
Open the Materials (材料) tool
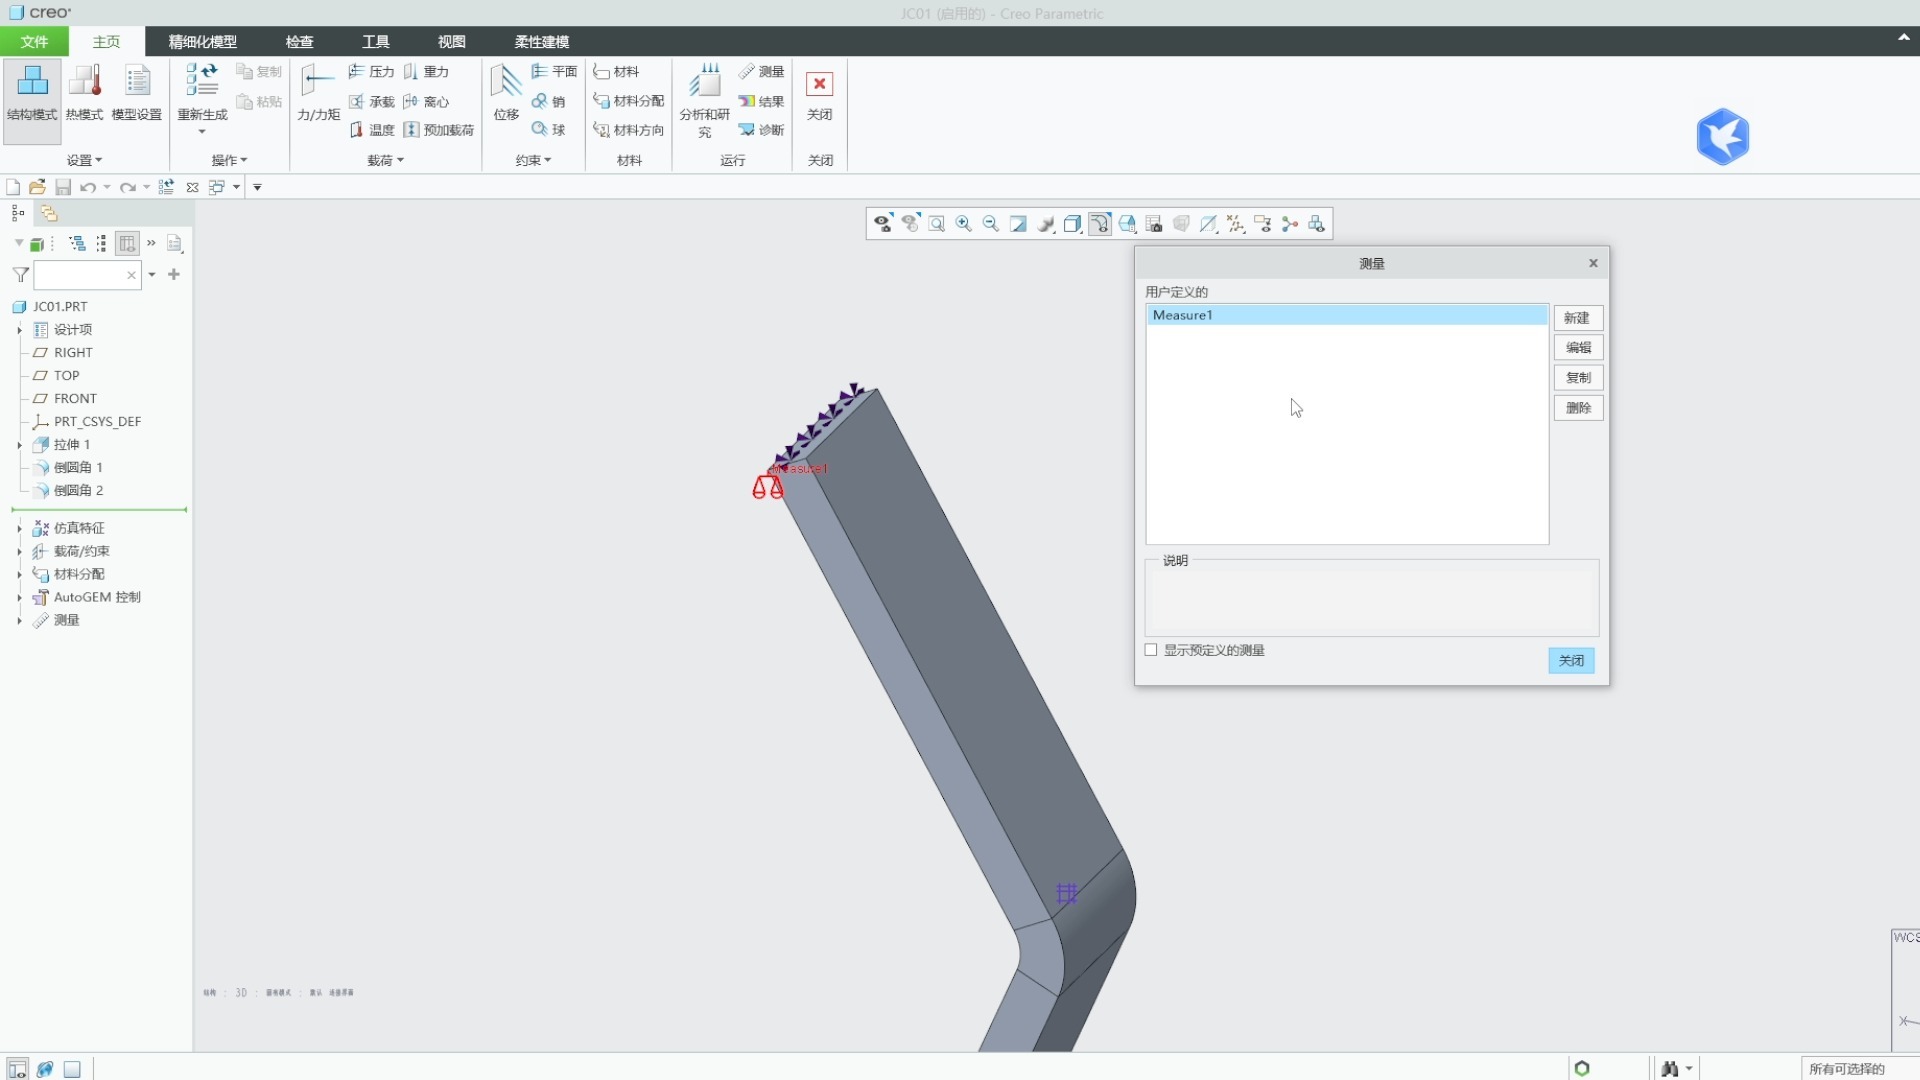[616, 72]
